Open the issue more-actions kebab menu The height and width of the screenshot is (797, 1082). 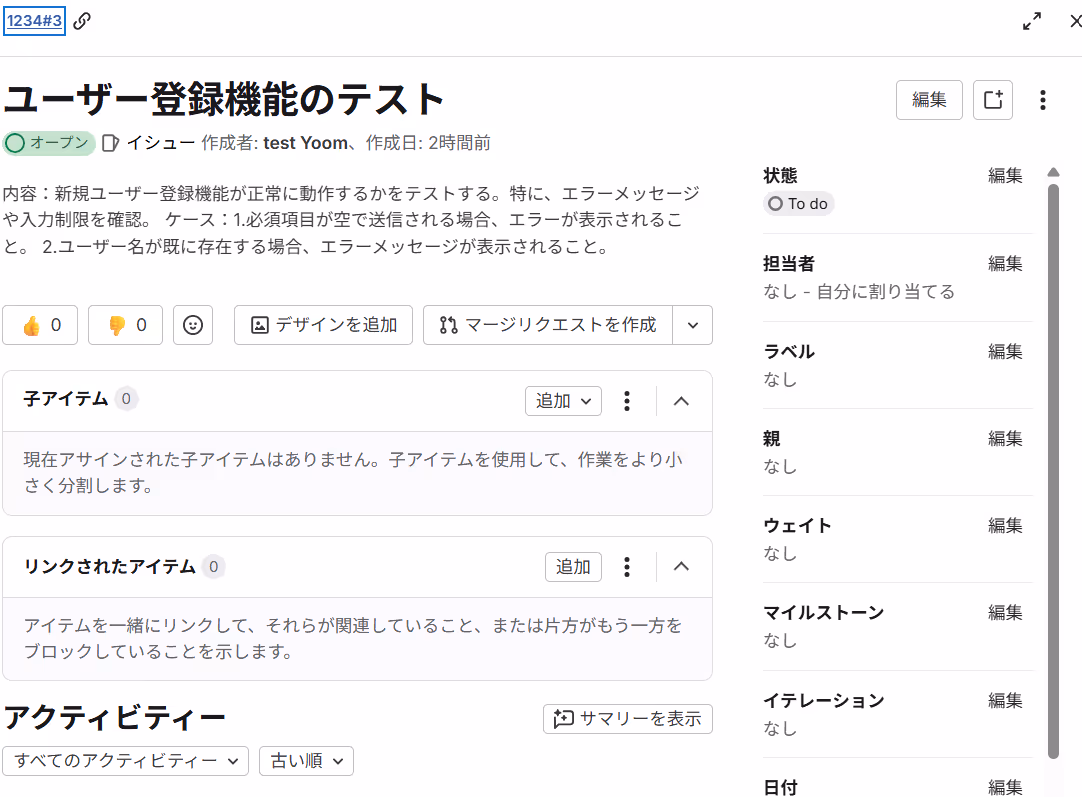(1043, 100)
